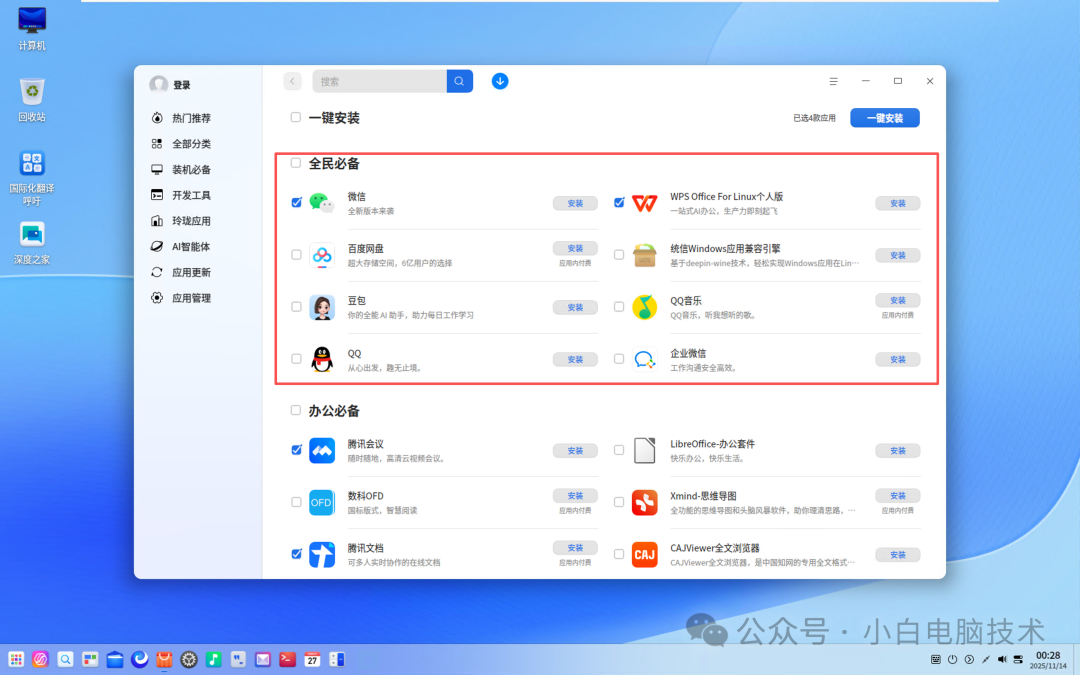This screenshot has width=1080, height=675.
Task: Click the 一键安装 (One-click Install) button
Action: click(884, 117)
